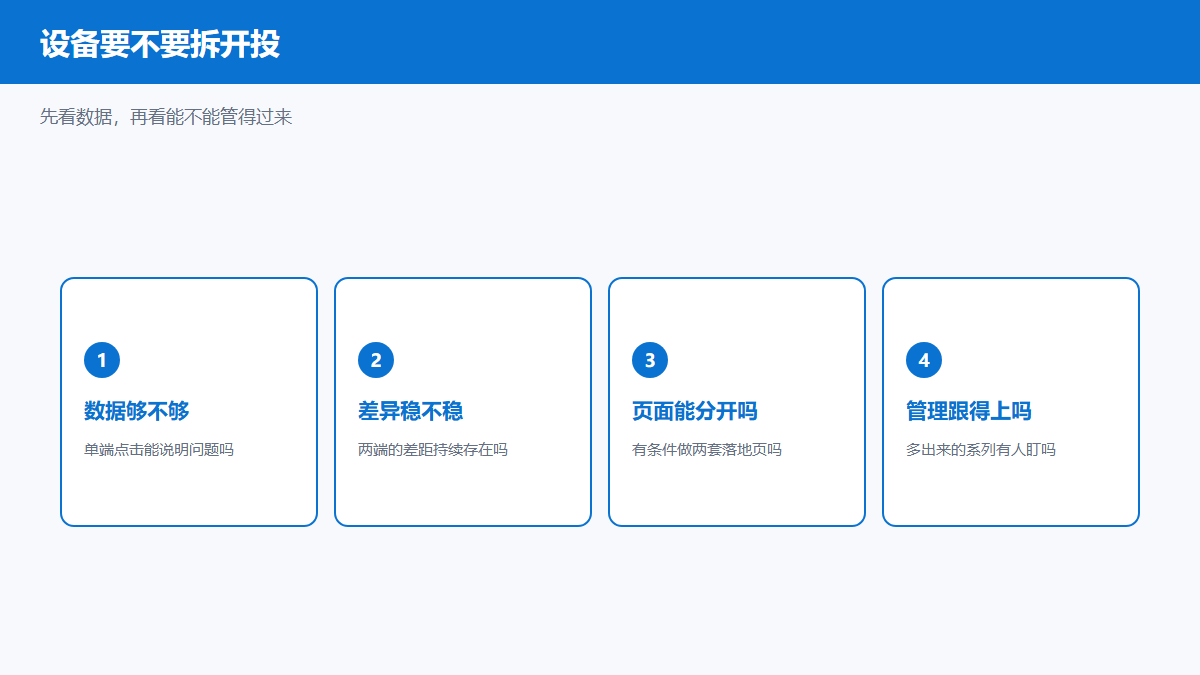The width and height of the screenshot is (1200, 675).
Task: Click the text 两端的差距持续存在吗
Action: 433,450
